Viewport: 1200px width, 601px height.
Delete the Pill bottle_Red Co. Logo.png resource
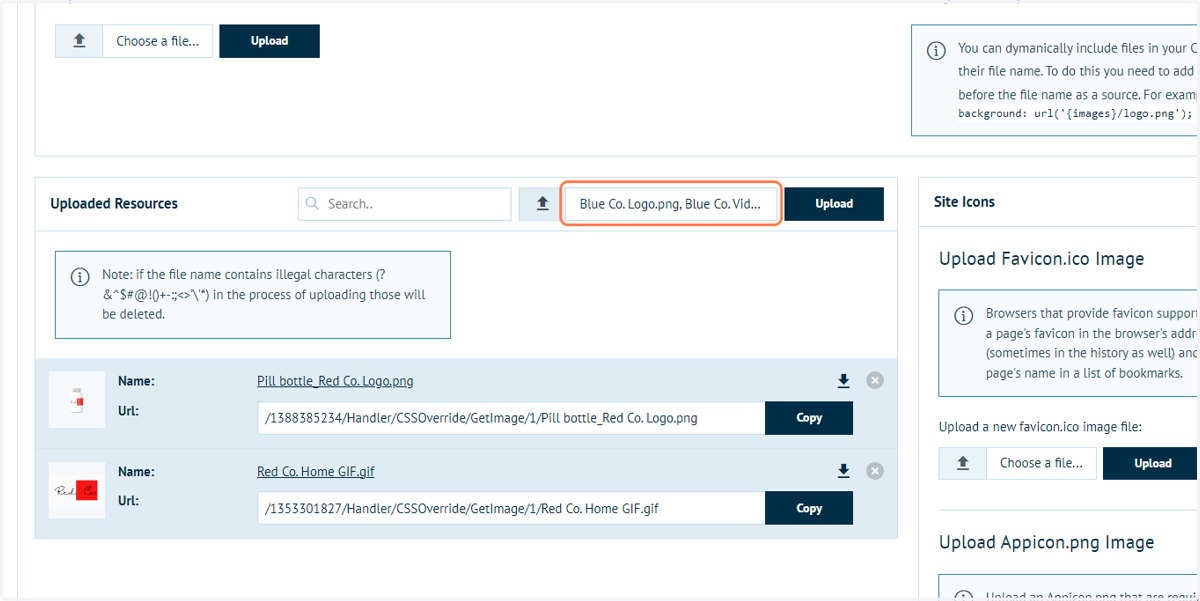pyautogui.click(x=875, y=380)
